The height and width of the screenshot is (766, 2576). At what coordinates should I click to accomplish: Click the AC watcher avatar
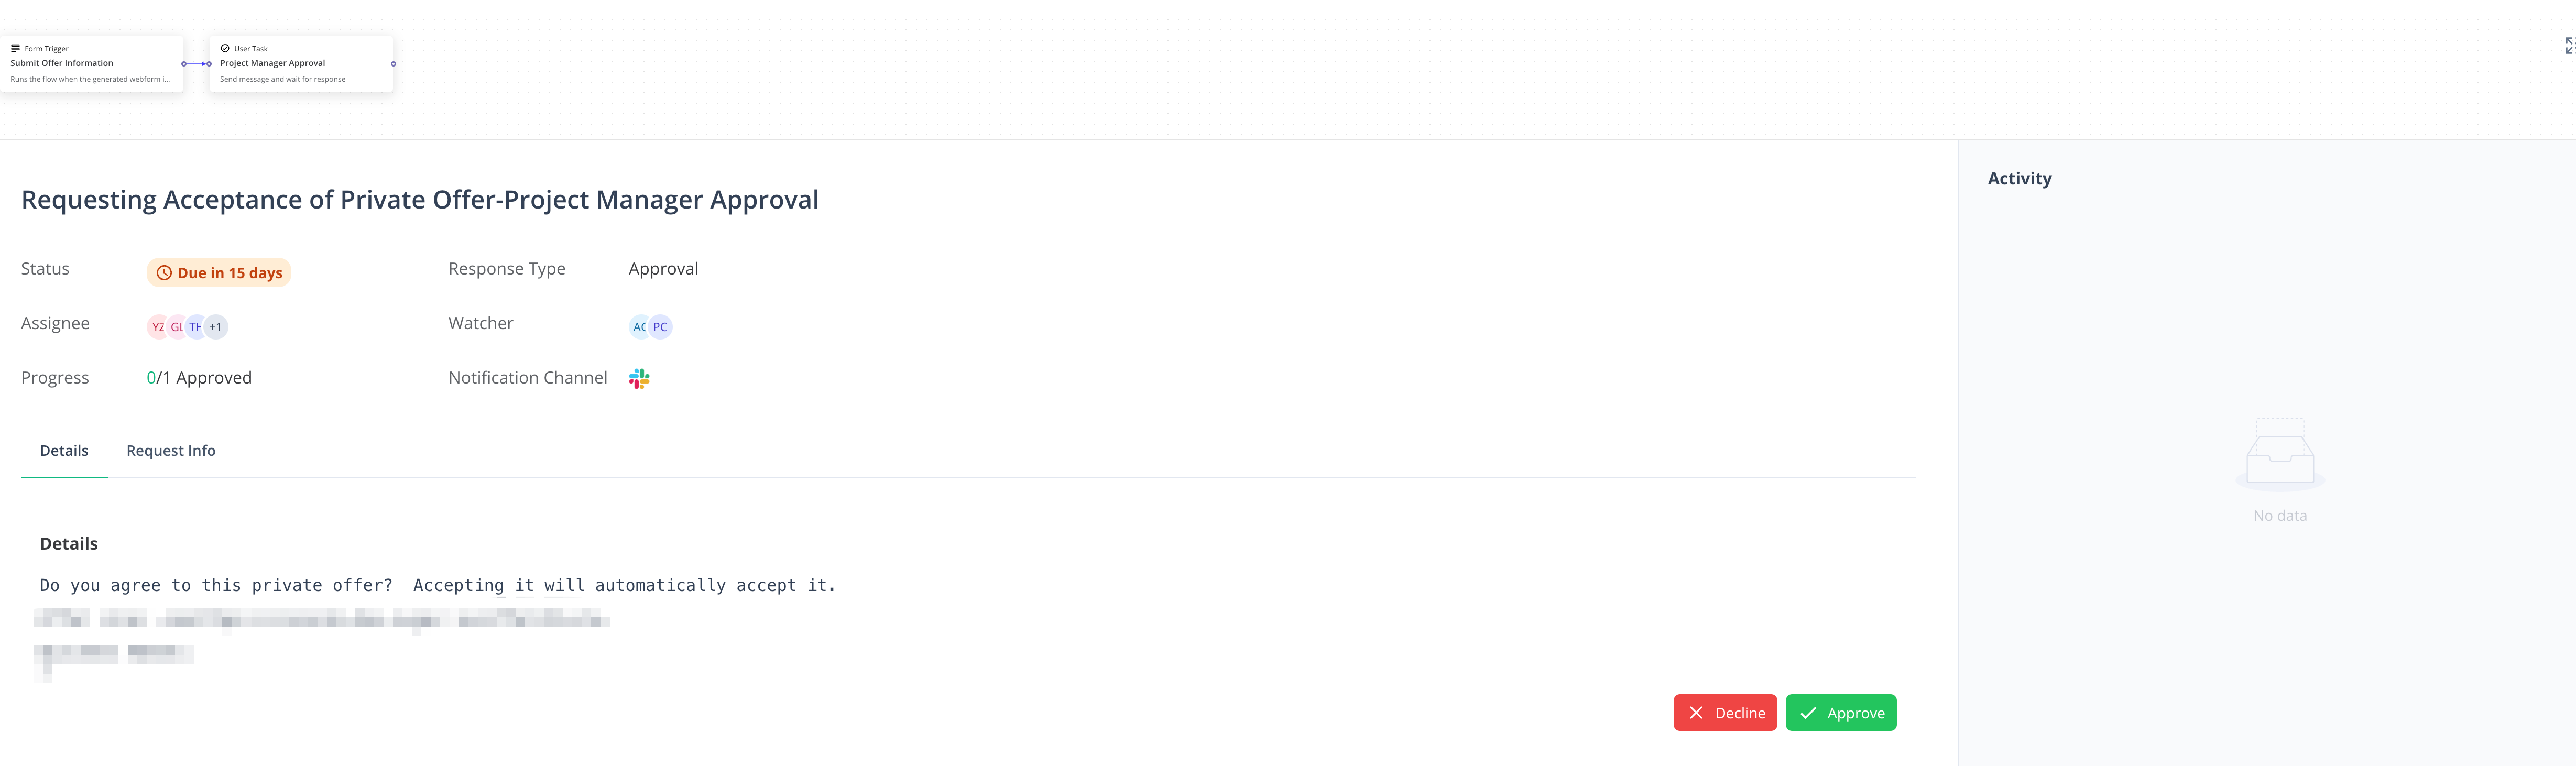click(x=639, y=327)
